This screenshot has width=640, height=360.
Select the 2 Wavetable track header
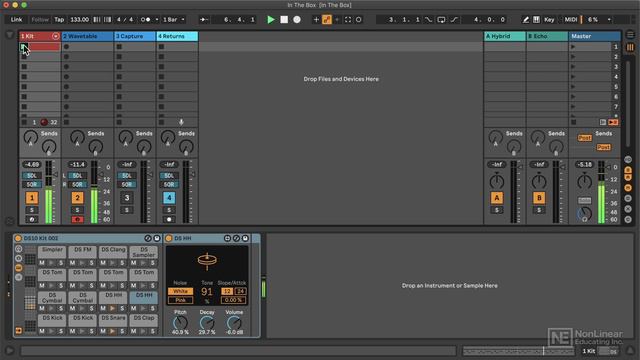pos(87,36)
